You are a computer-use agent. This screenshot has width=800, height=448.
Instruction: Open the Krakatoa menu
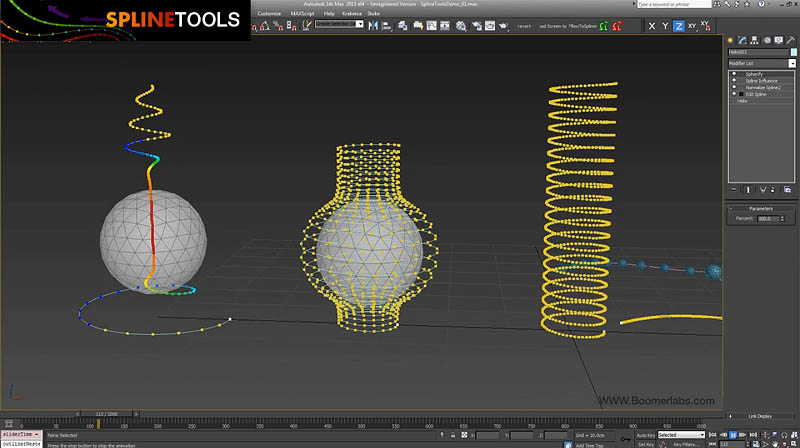pyautogui.click(x=351, y=13)
